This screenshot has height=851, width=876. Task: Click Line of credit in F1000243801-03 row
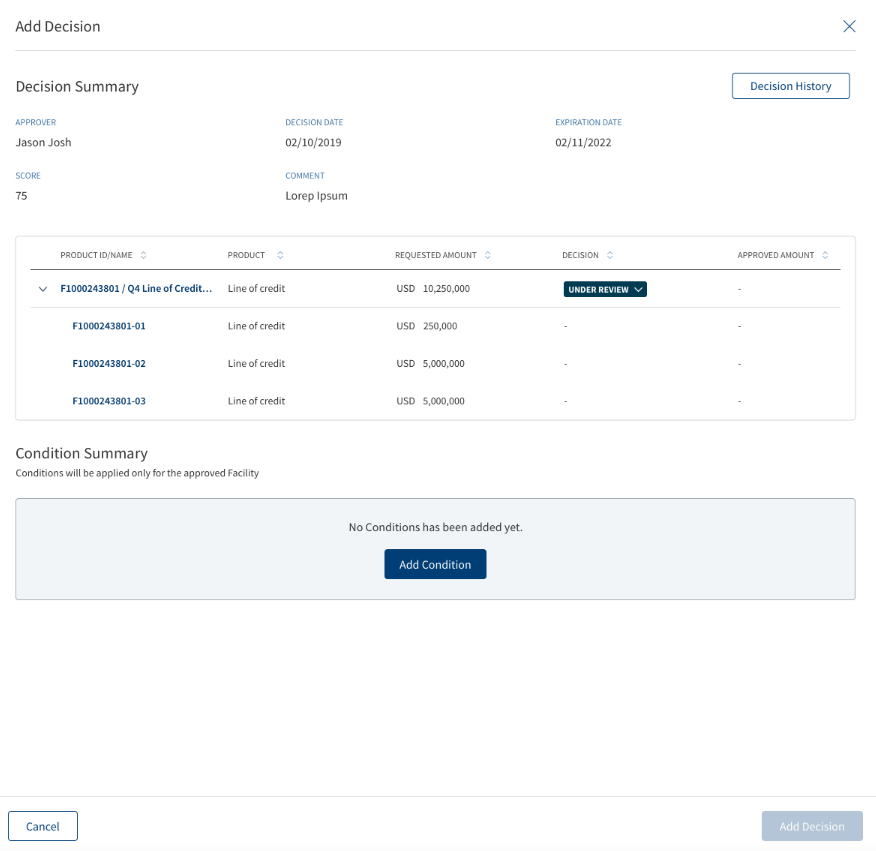click(x=256, y=401)
